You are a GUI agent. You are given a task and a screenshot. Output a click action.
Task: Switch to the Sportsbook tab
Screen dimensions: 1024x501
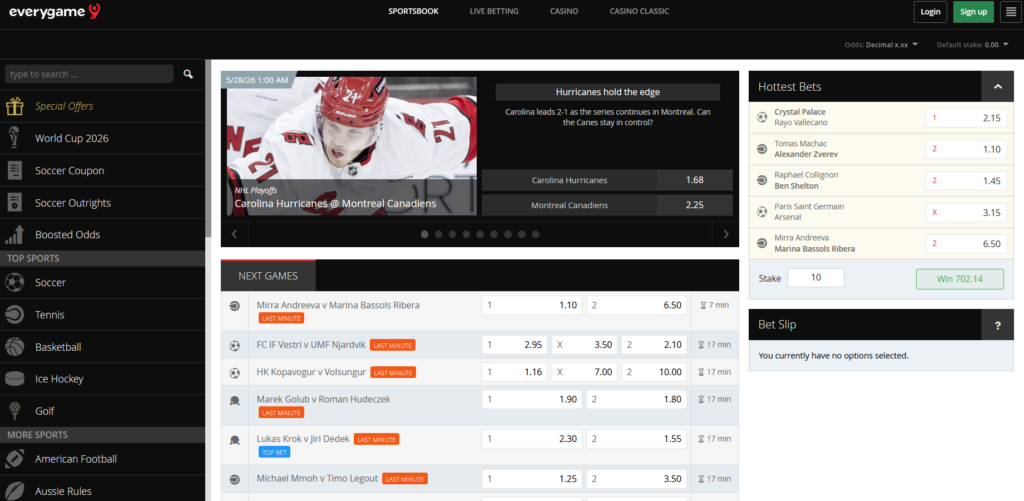413,11
